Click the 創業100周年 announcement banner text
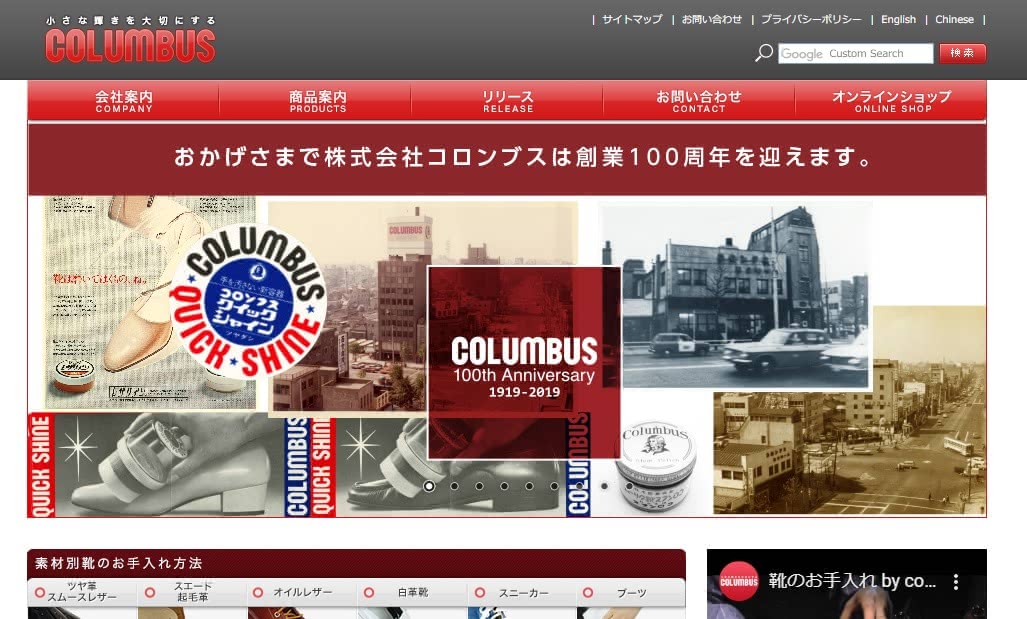Image resolution: width=1027 pixels, height=619 pixels. (523, 157)
